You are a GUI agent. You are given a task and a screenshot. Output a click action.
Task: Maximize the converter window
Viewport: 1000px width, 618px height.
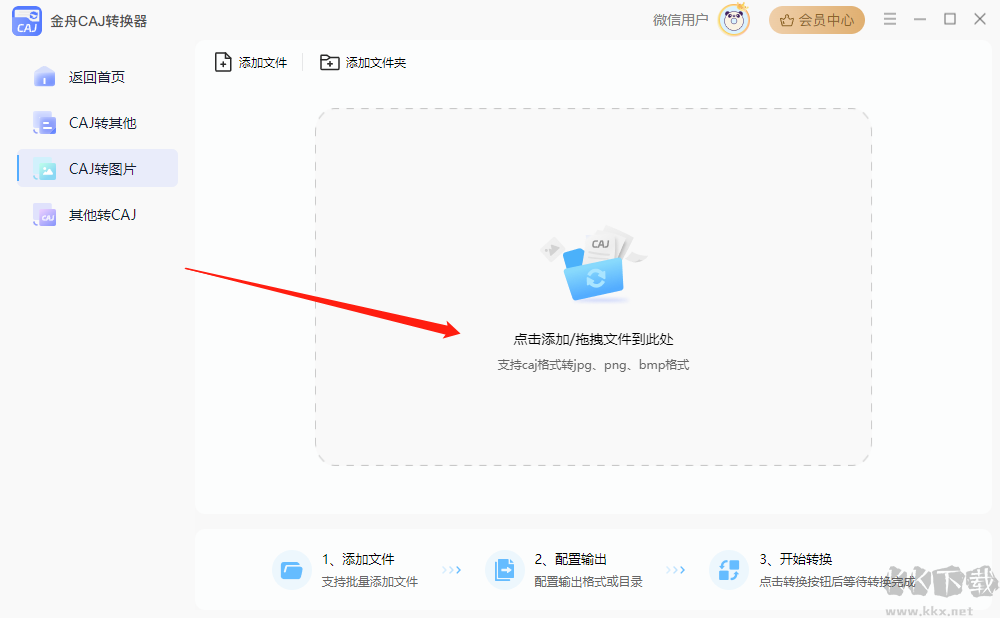click(x=950, y=19)
